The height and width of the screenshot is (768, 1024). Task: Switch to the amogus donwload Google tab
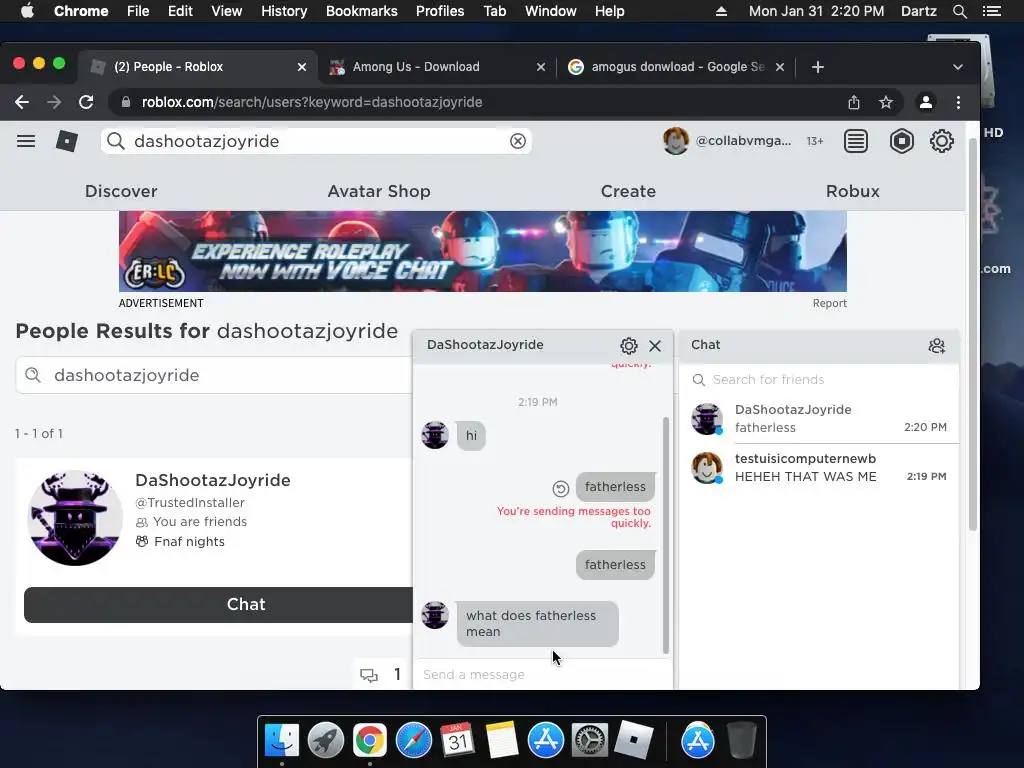(676, 67)
